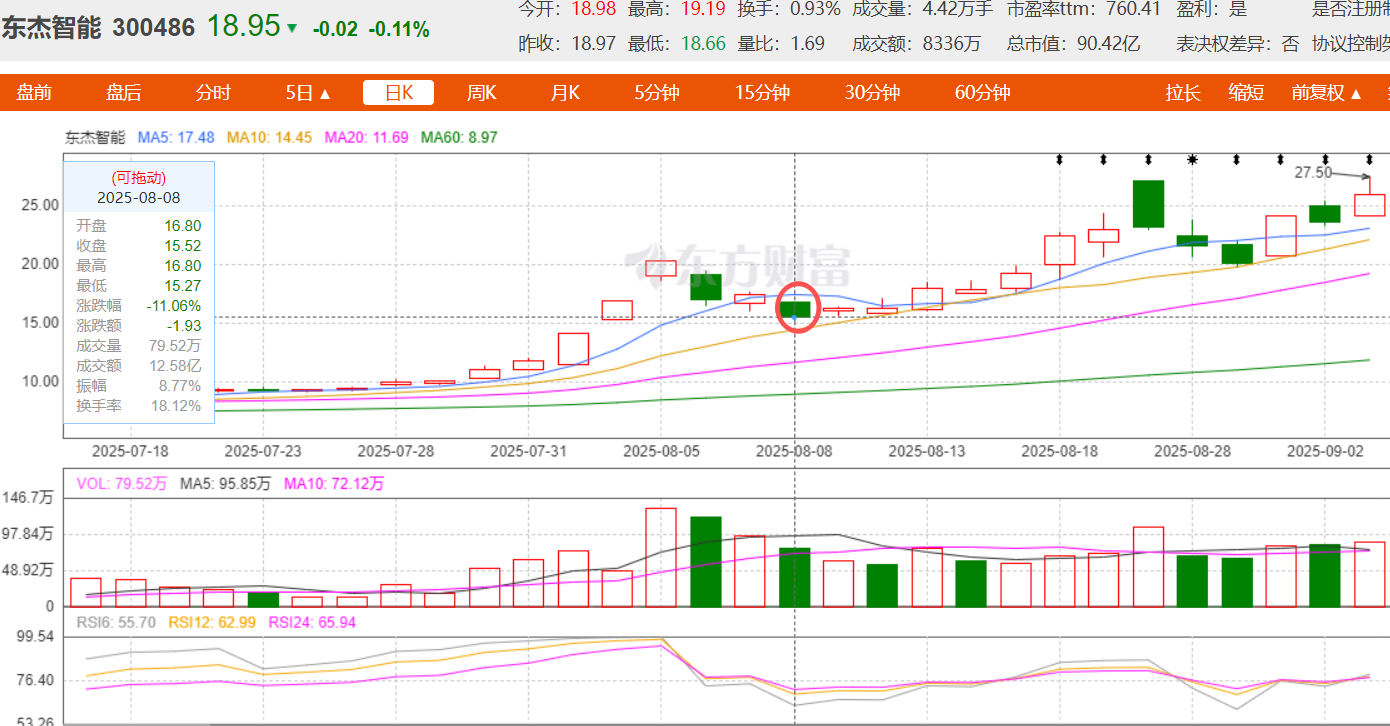
Task: Click the 昨收 18.97 previous close
Action: pos(569,43)
